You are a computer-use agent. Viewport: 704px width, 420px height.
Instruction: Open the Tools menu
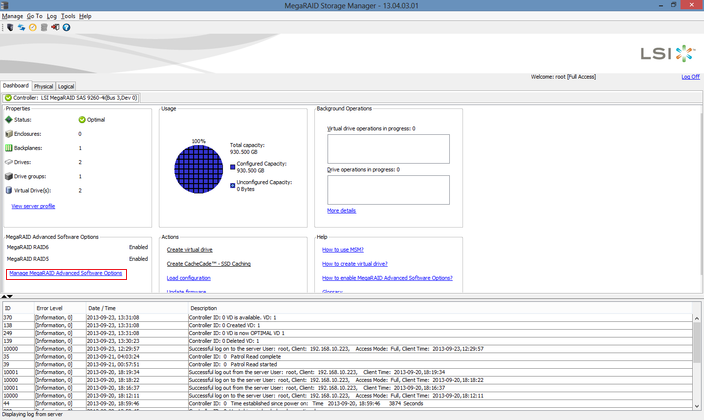67,16
